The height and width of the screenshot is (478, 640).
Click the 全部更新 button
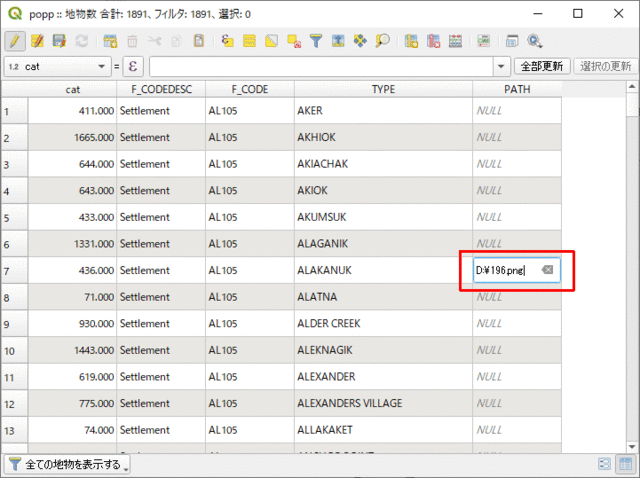[x=542, y=66]
